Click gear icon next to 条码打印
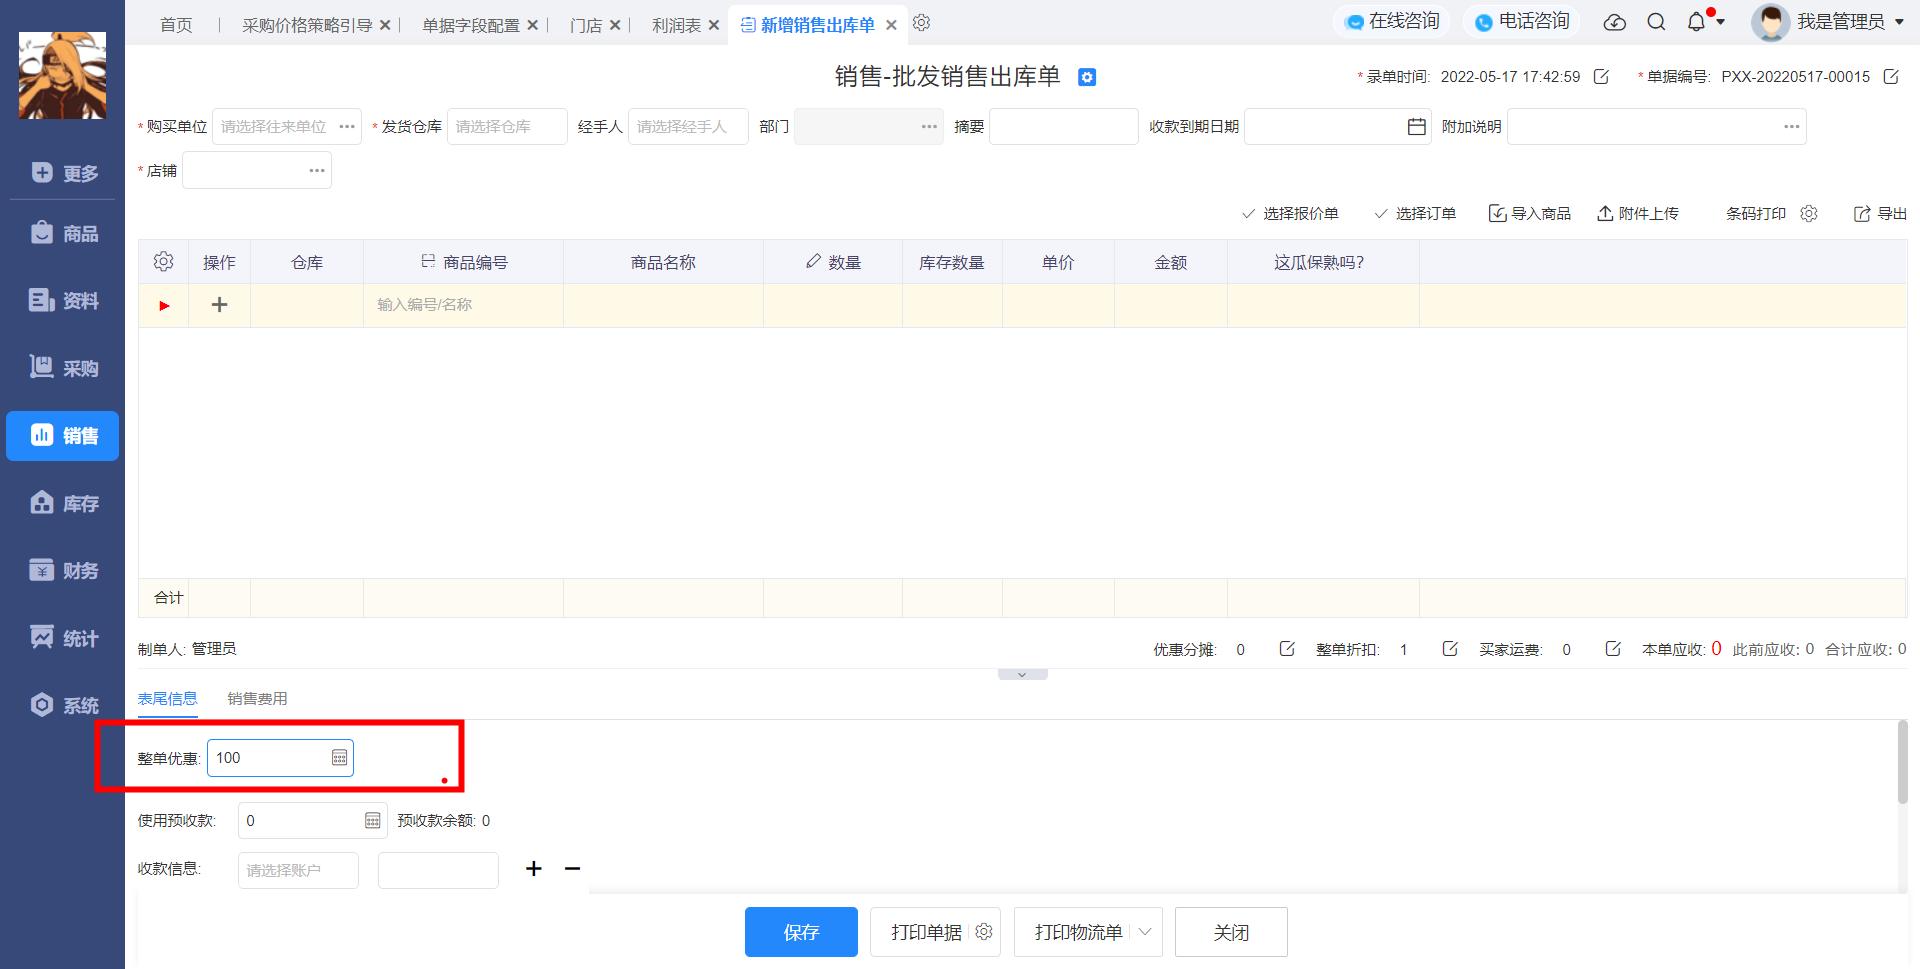Image resolution: width=1920 pixels, height=969 pixels. coord(1809,214)
